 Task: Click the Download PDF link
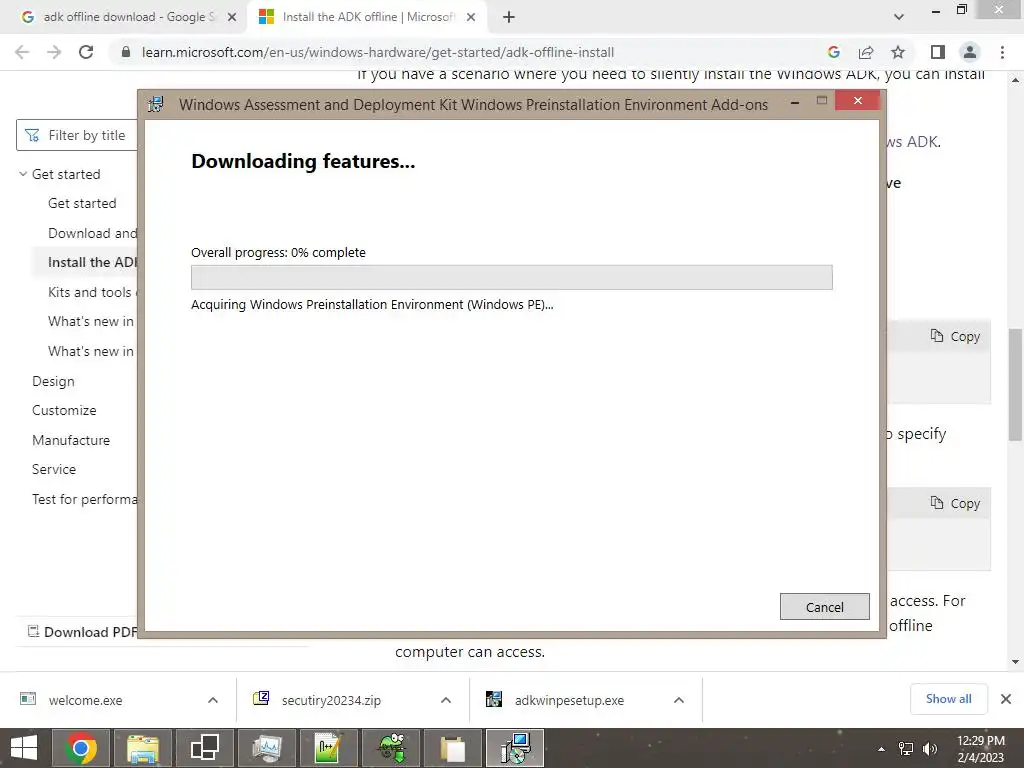tap(83, 632)
